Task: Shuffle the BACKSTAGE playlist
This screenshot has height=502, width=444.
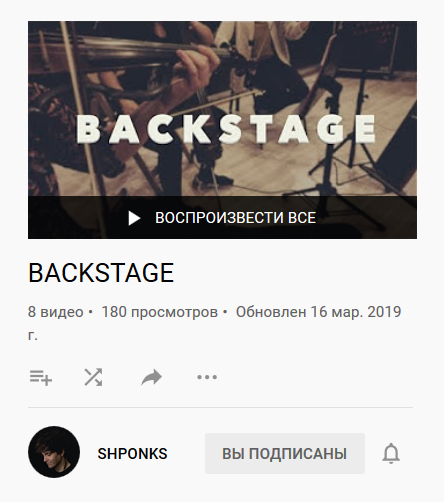Action: click(x=93, y=377)
